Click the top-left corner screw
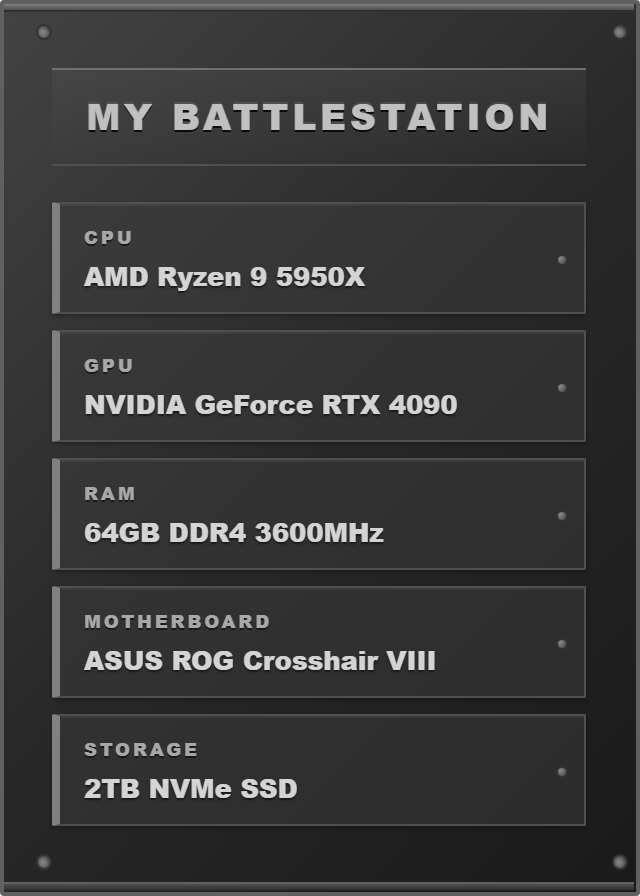The width and height of the screenshot is (640, 896). point(44,32)
